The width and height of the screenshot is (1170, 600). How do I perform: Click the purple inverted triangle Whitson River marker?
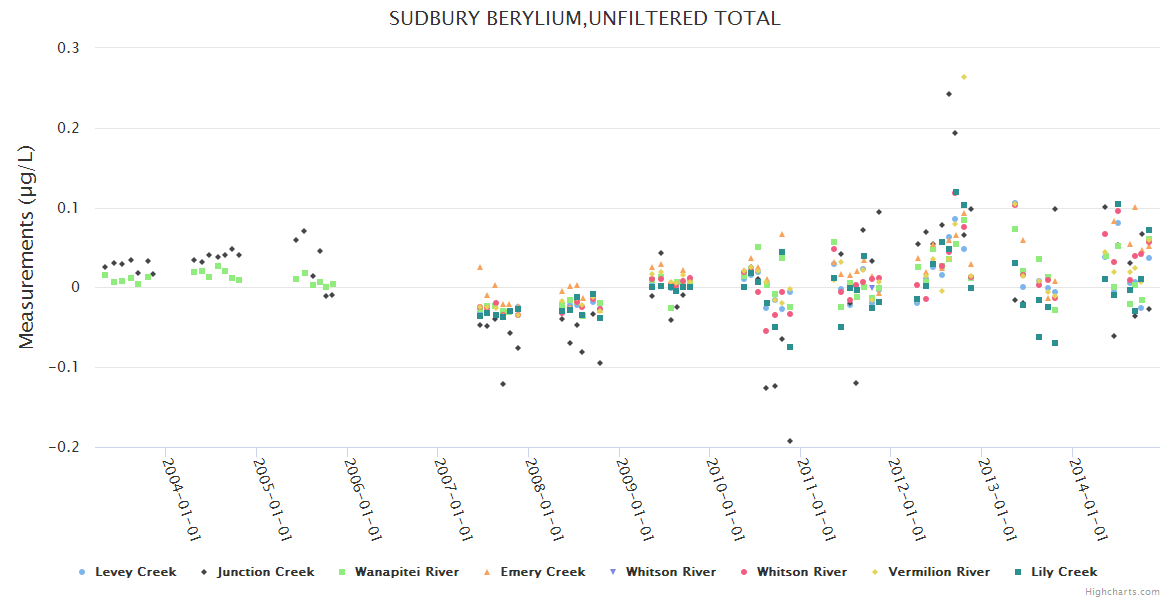612,572
